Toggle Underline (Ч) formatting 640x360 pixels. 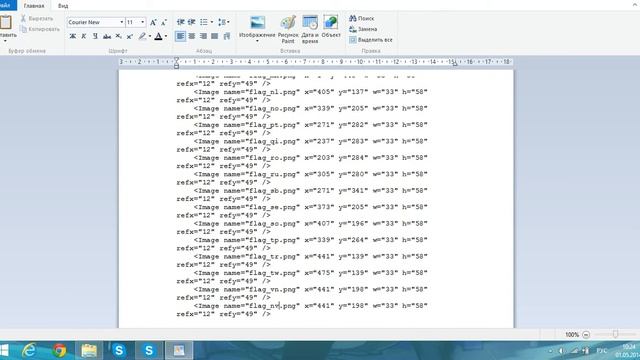(x=95, y=36)
